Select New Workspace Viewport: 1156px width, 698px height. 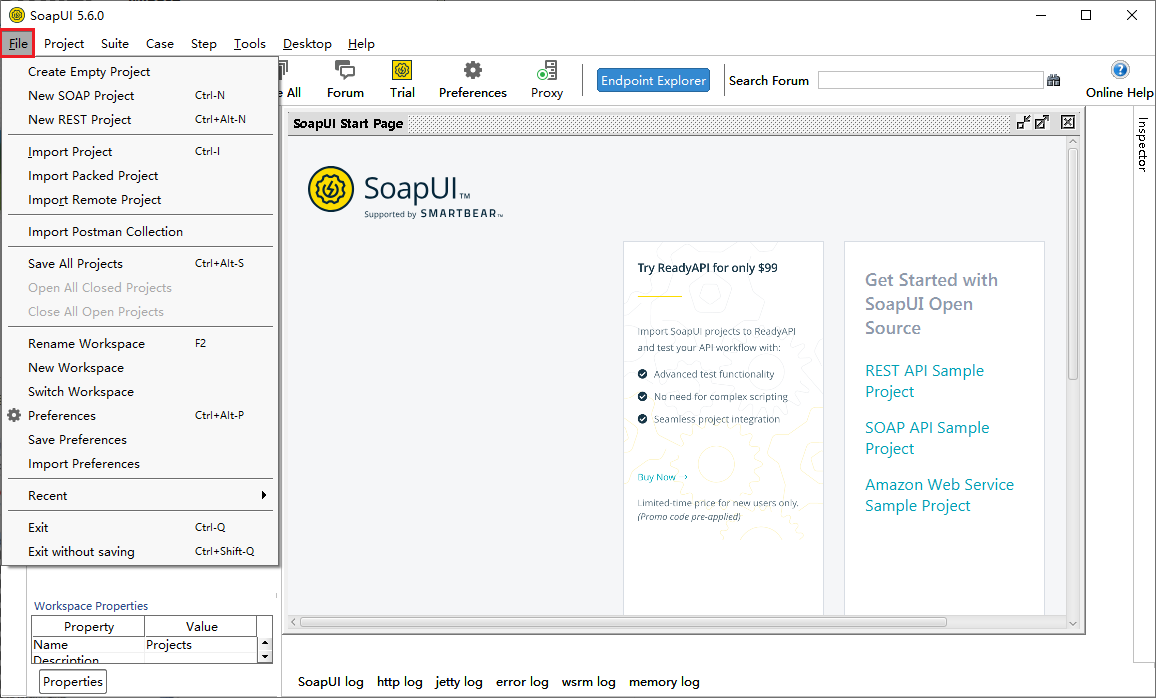click(140, 368)
